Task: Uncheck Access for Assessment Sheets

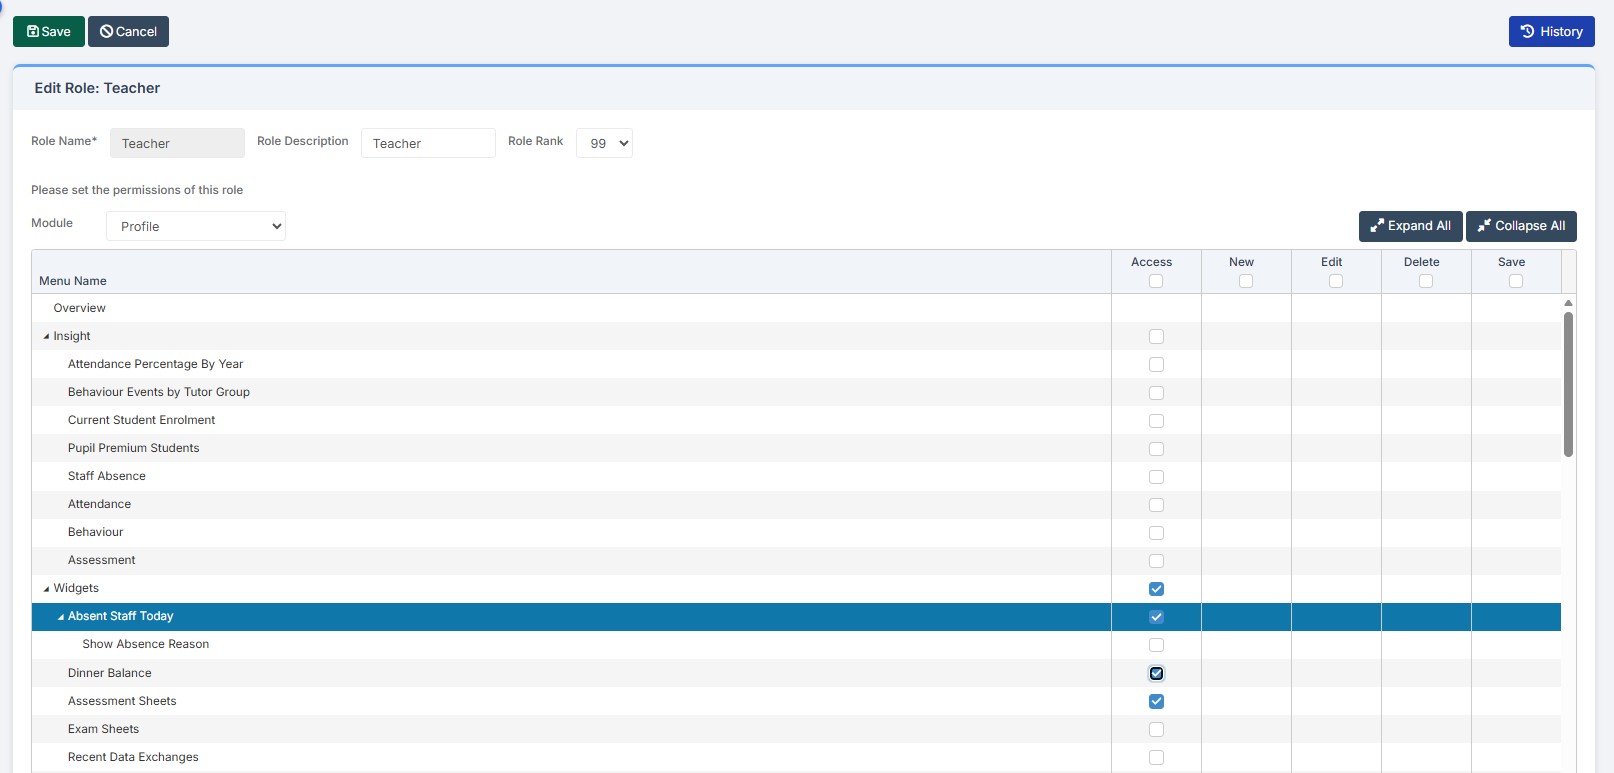Action: click(x=1156, y=701)
